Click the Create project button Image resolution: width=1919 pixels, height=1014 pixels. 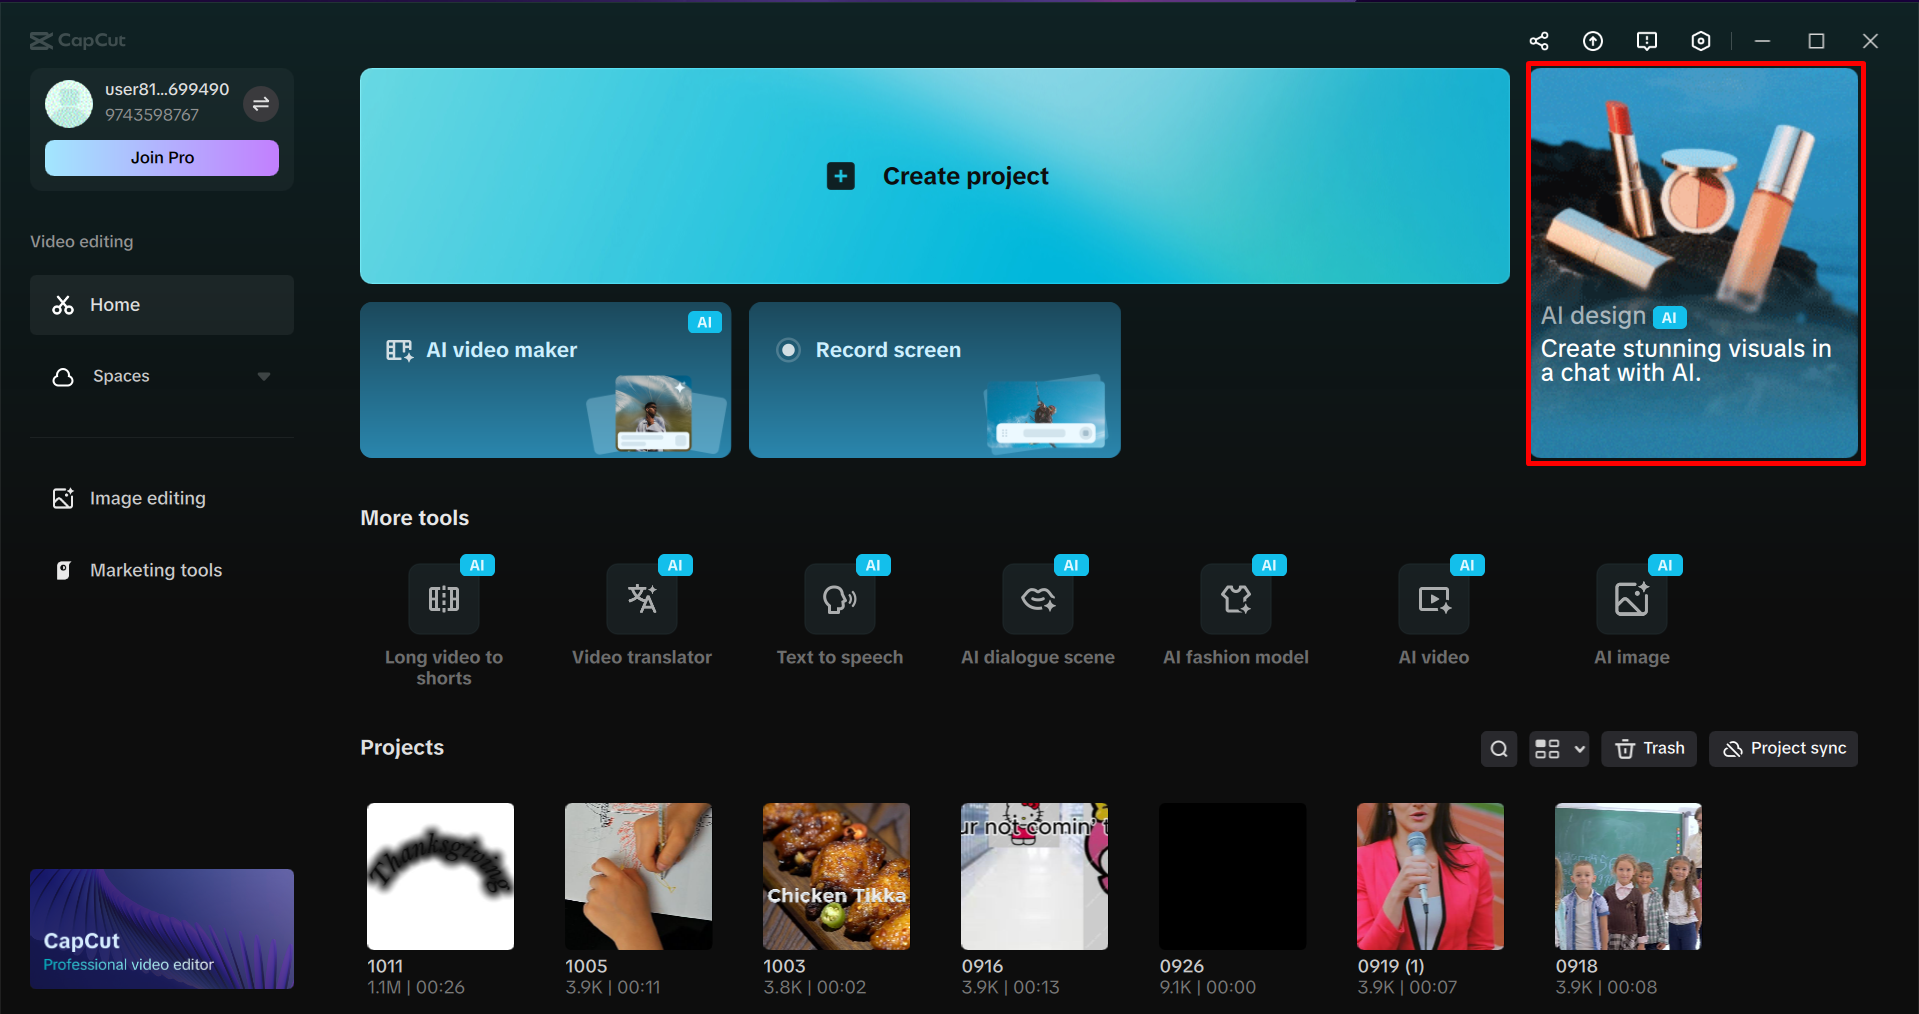934,176
